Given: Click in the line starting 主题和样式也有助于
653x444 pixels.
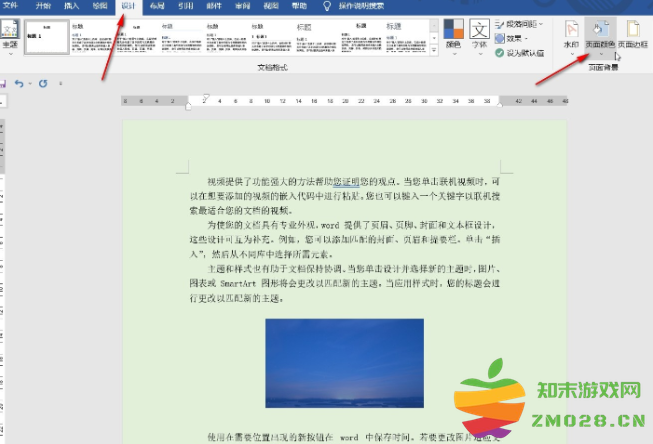Looking at the screenshot, I should pyautogui.click(x=354, y=269).
